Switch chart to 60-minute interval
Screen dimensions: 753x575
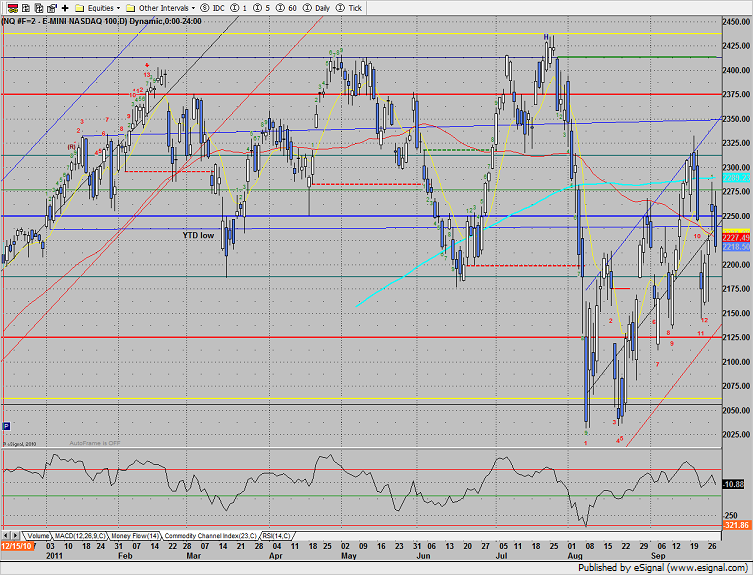click(x=286, y=8)
